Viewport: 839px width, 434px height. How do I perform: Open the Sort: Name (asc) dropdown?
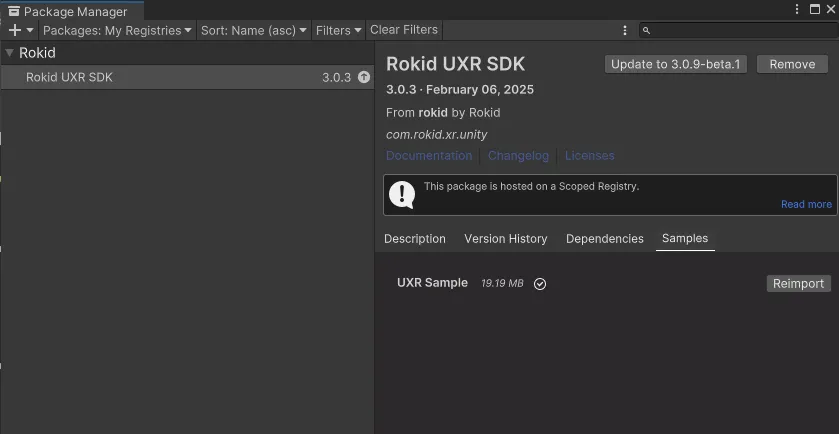point(254,31)
